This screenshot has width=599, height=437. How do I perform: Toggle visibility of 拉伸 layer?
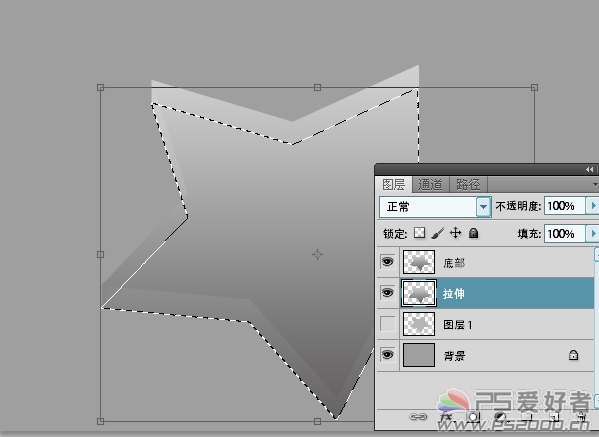[x=388, y=293]
